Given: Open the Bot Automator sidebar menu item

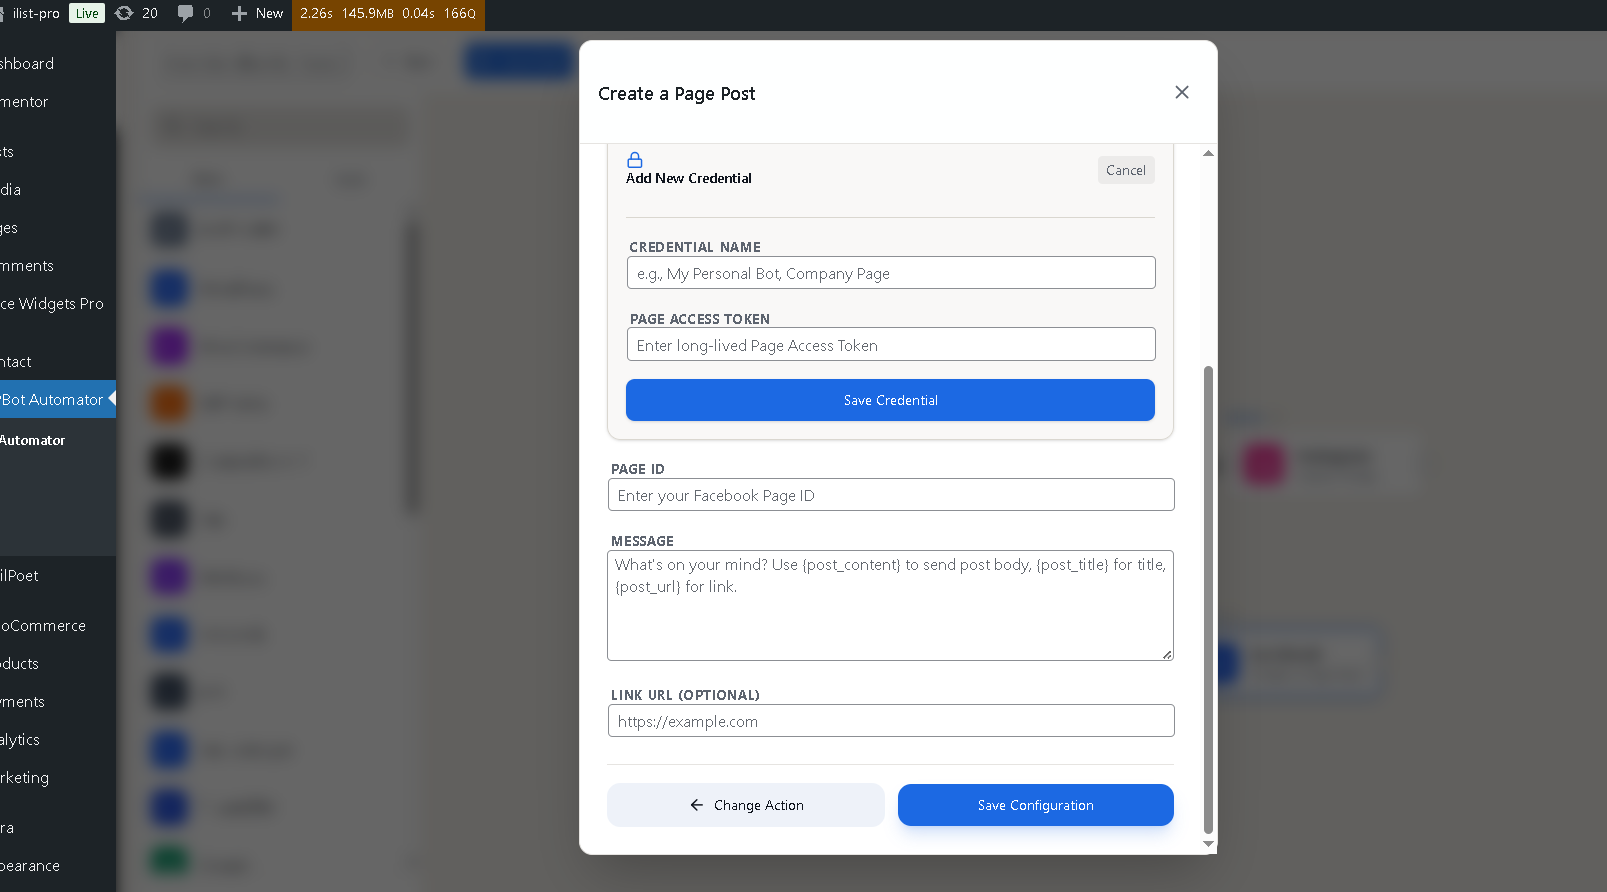Looking at the screenshot, I should click(52, 399).
